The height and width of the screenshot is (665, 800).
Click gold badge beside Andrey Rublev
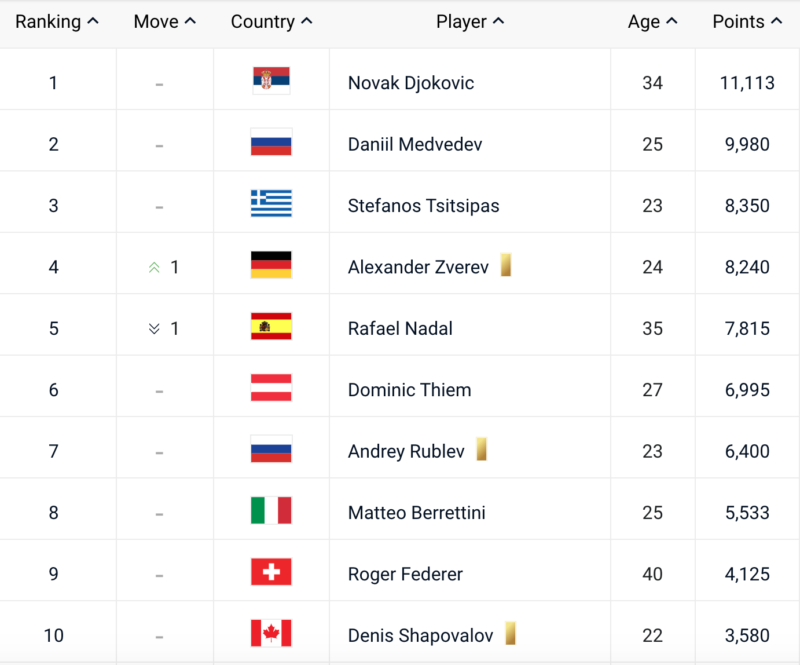pos(481,449)
